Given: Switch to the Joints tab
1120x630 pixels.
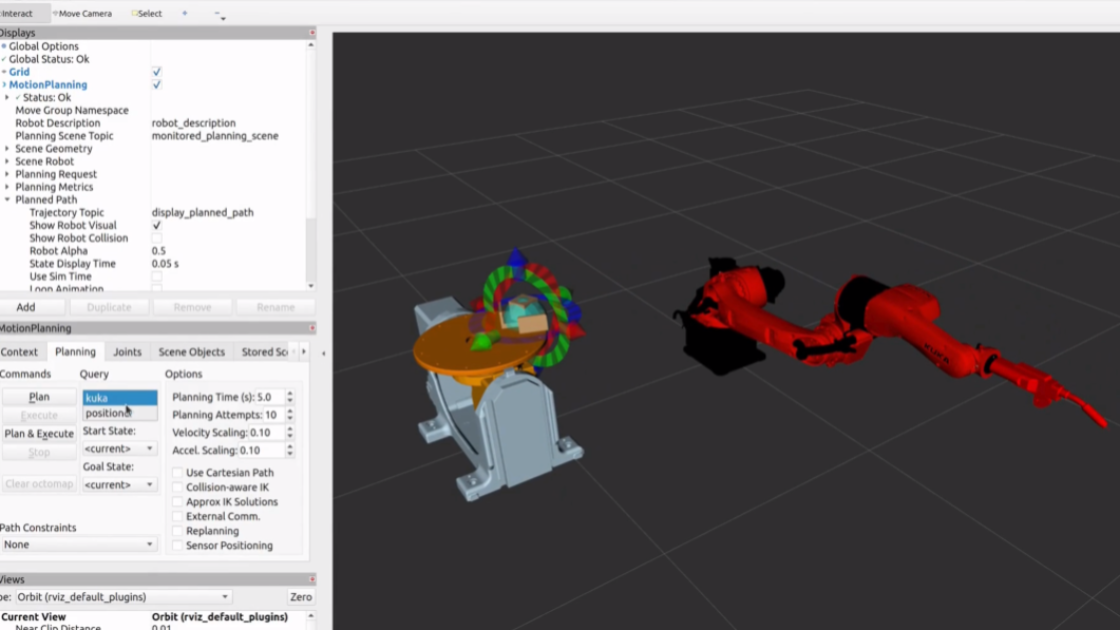Looking at the screenshot, I should click(x=127, y=352).
